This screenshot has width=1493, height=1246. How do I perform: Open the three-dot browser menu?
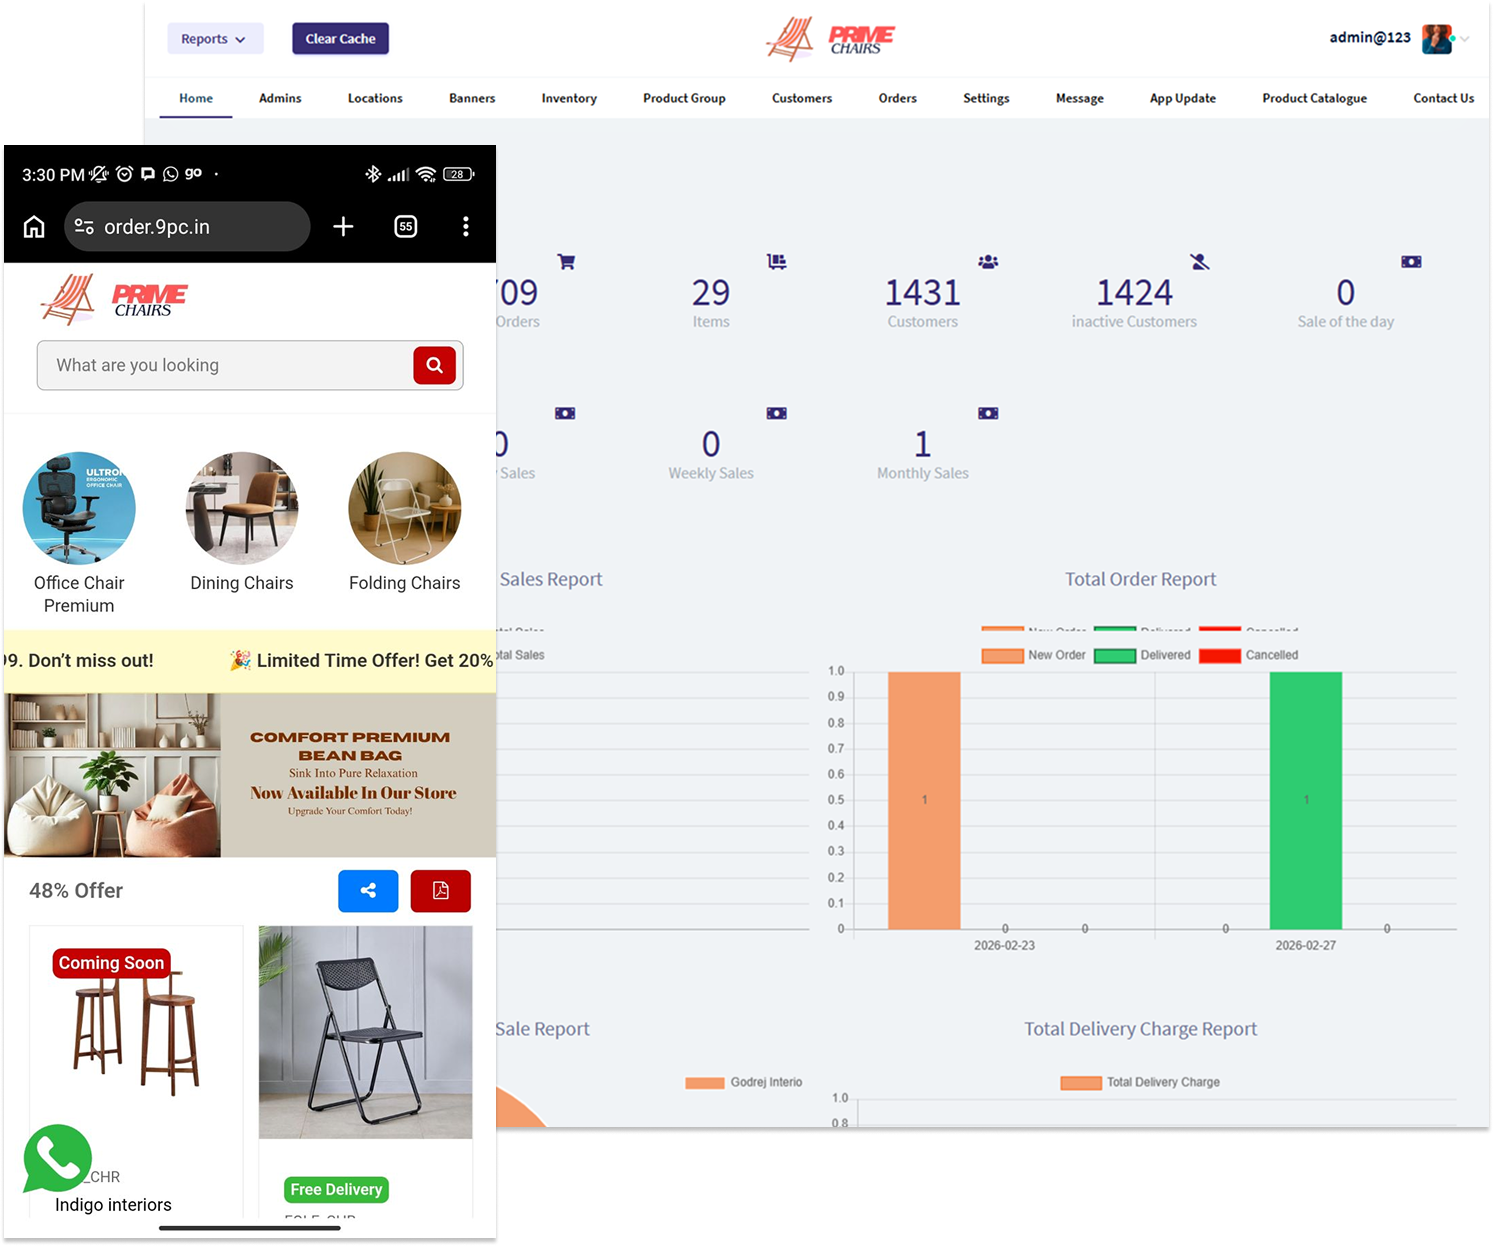(465, 227)
